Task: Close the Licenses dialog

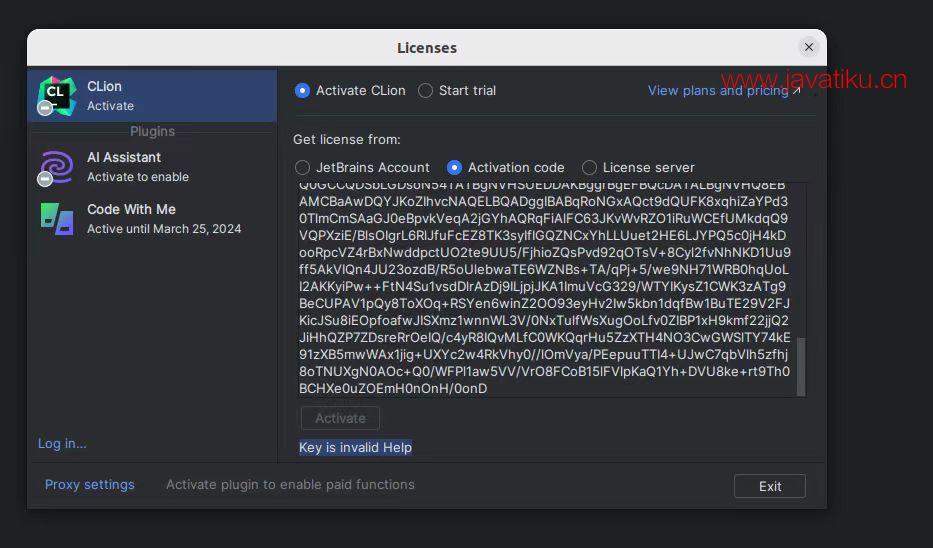Action: (809, 47)
